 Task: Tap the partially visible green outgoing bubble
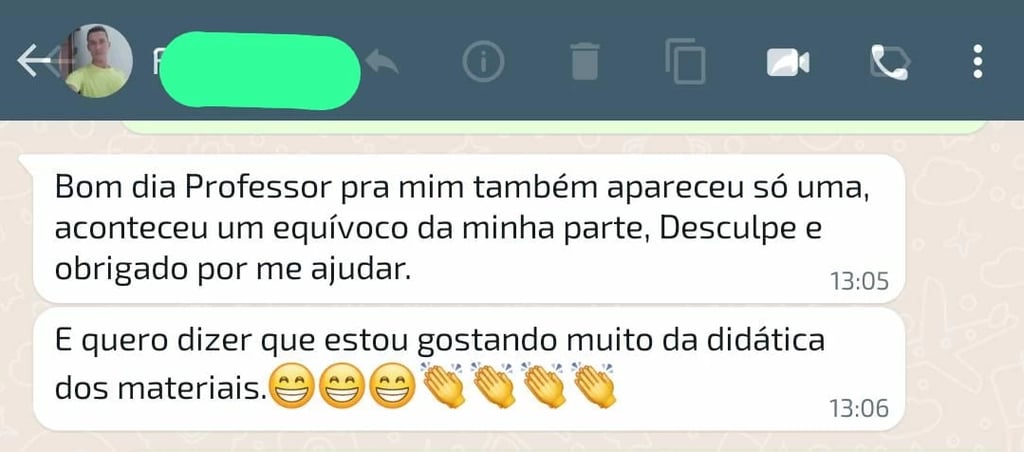click(554, 127)
